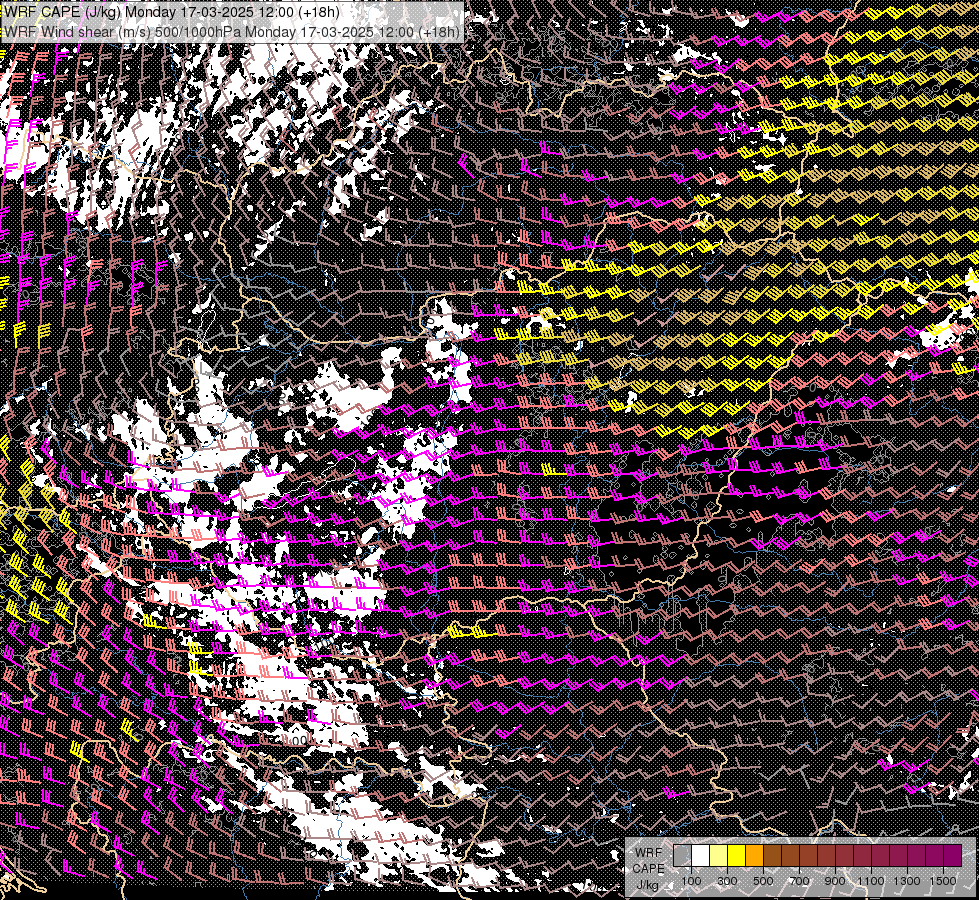Image resolution: width=979 pixels, height=900 pixels.
Task: Click the legend value 500
Action: pos(763,881)
